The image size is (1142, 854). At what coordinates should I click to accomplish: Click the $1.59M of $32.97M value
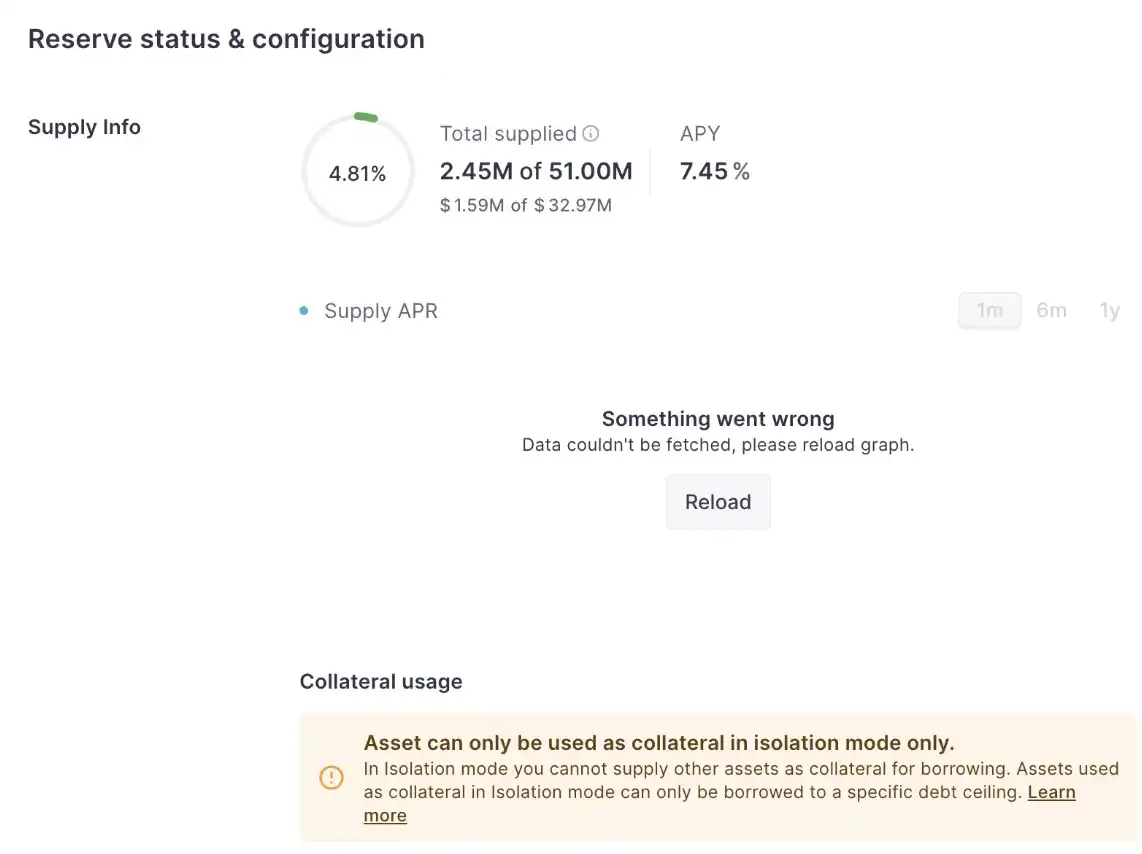click(526, 206)
